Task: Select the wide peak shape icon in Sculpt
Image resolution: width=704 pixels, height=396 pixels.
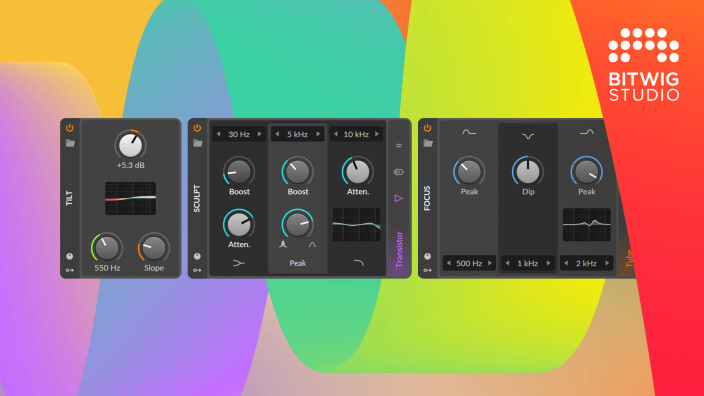Action: click(x=312, y=245)
